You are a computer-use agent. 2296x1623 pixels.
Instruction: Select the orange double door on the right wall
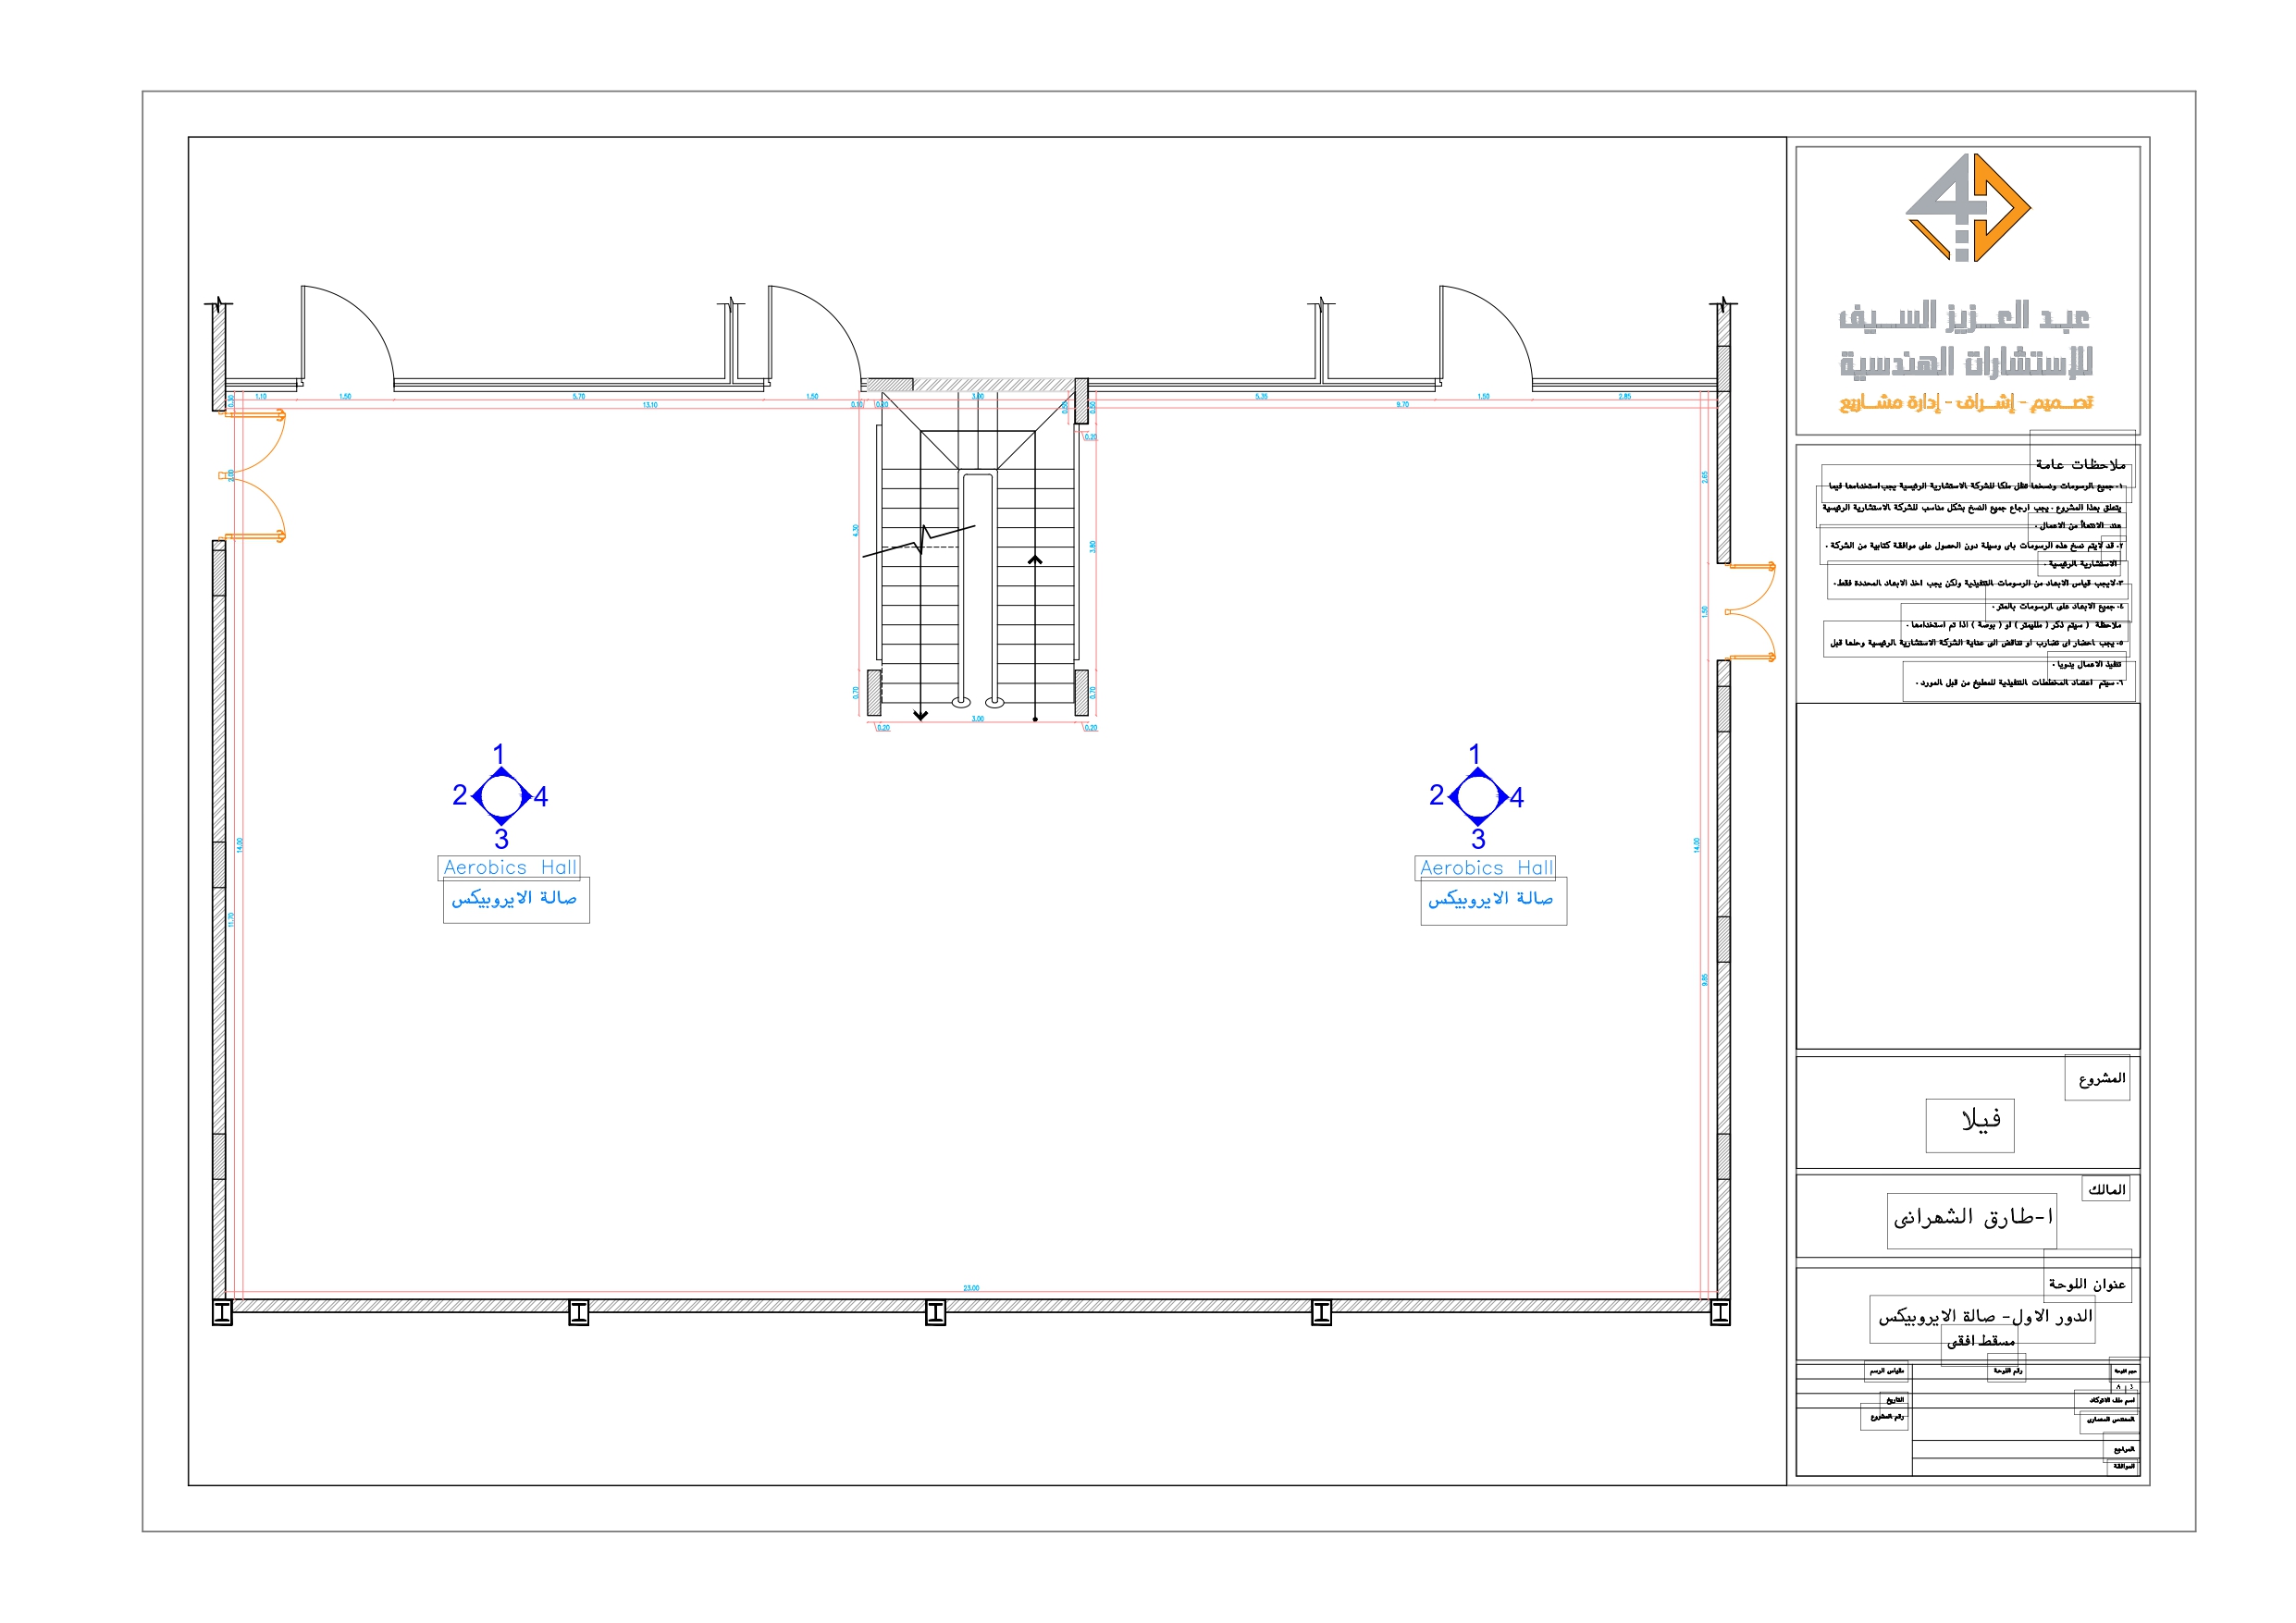1752,611
